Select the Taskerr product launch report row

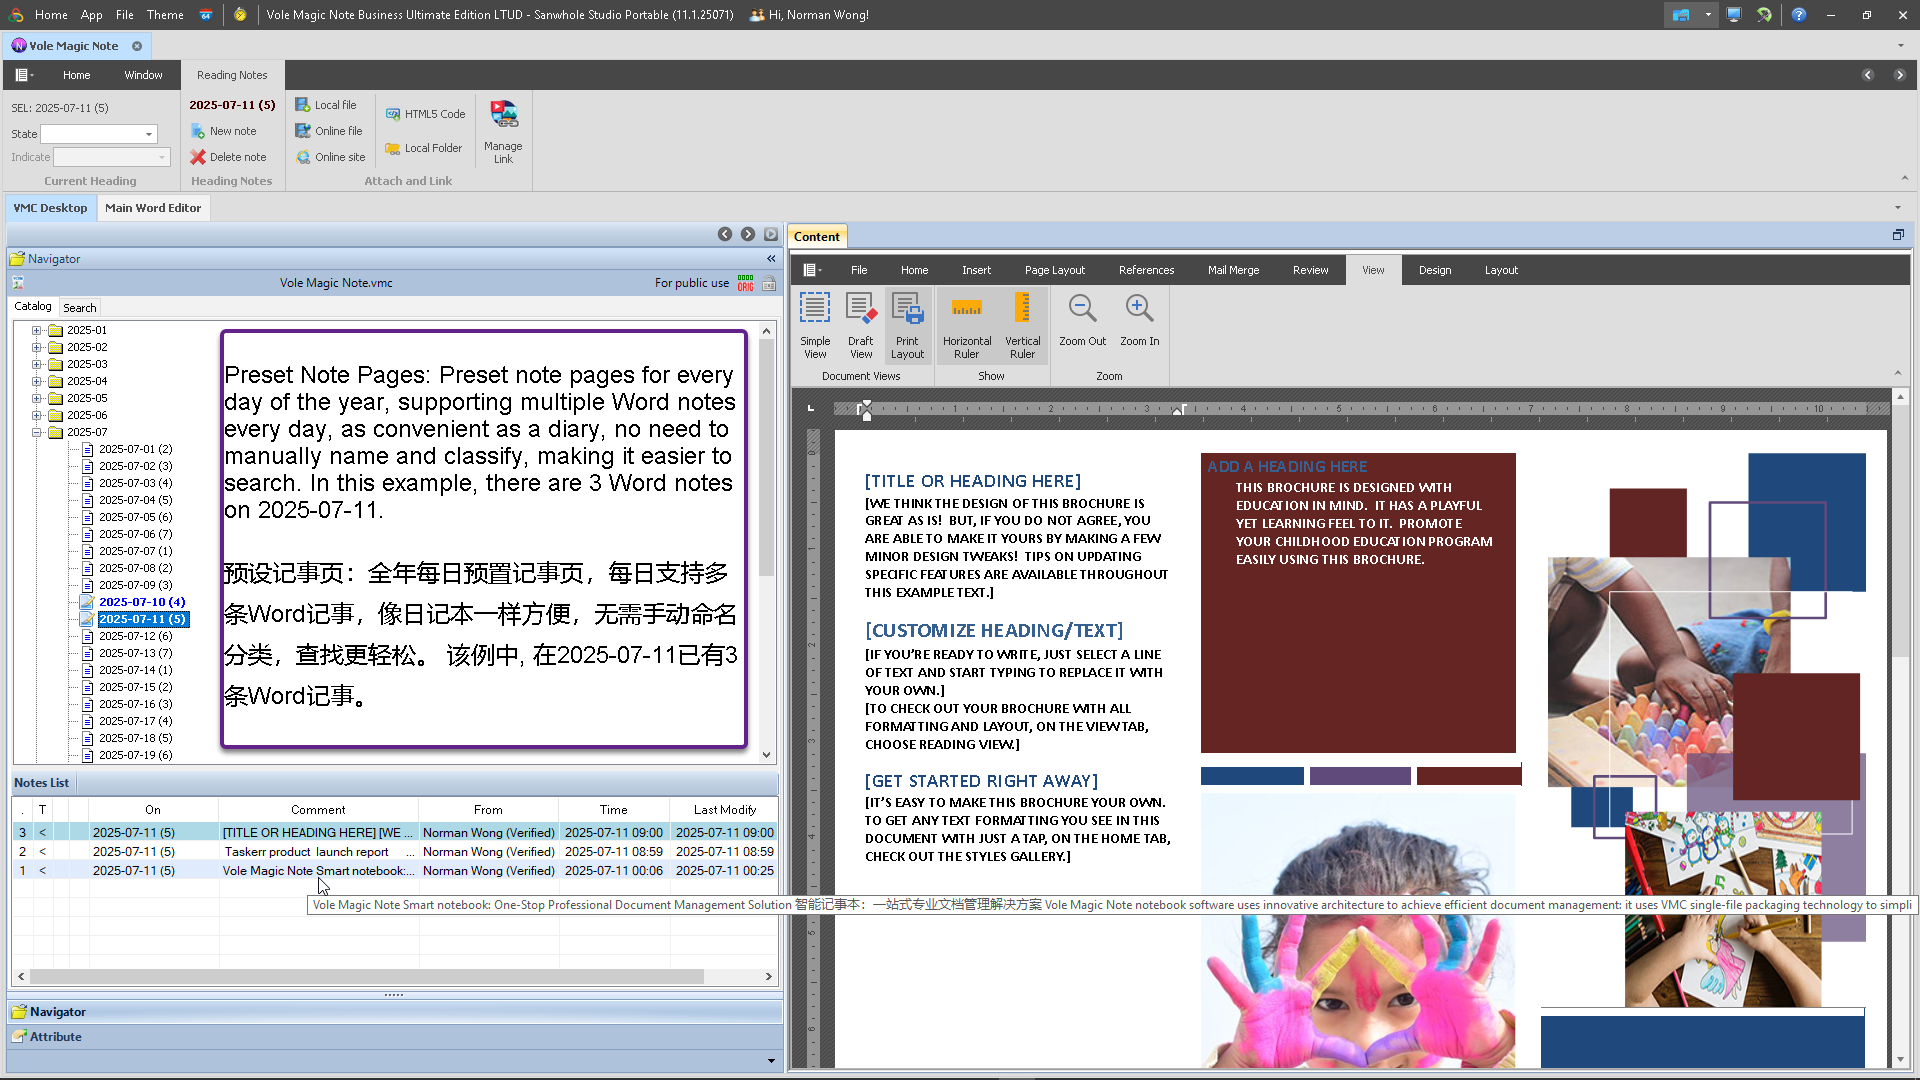[395, 852]
